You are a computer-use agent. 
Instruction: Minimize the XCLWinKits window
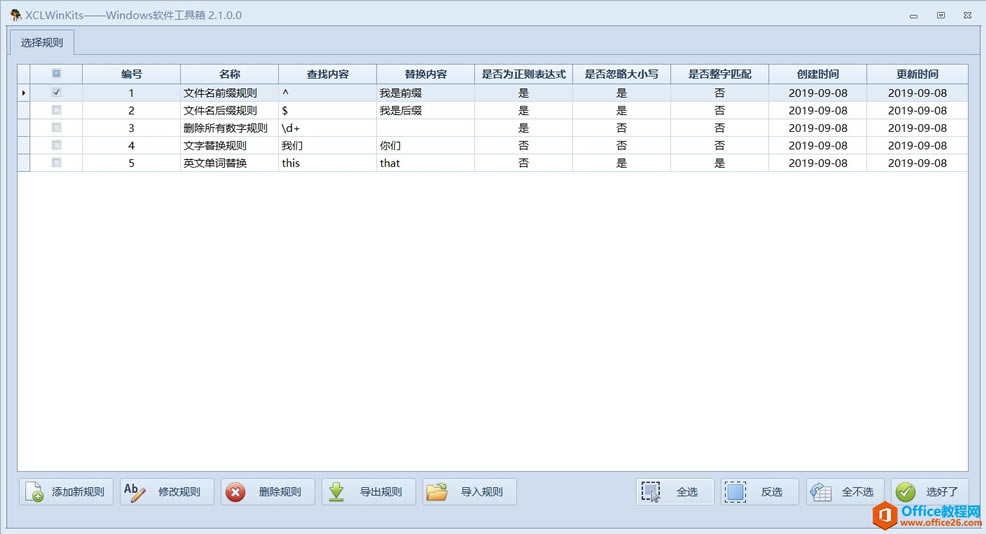pos(913,16)
